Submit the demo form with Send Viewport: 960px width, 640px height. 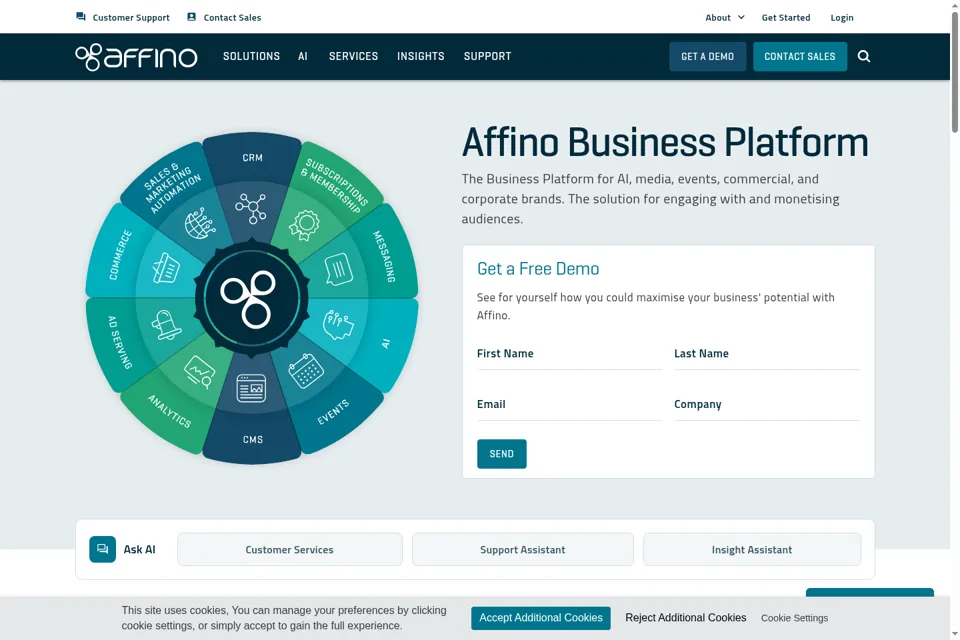coord(501,454)
